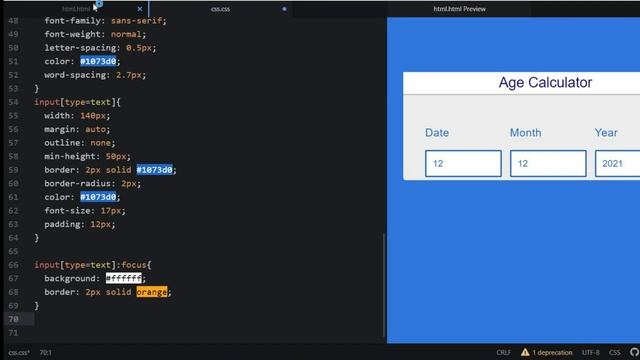Click the unsaved dot on css.css tab
Screen dimensions: 640x360
click(x=284, y=9)
